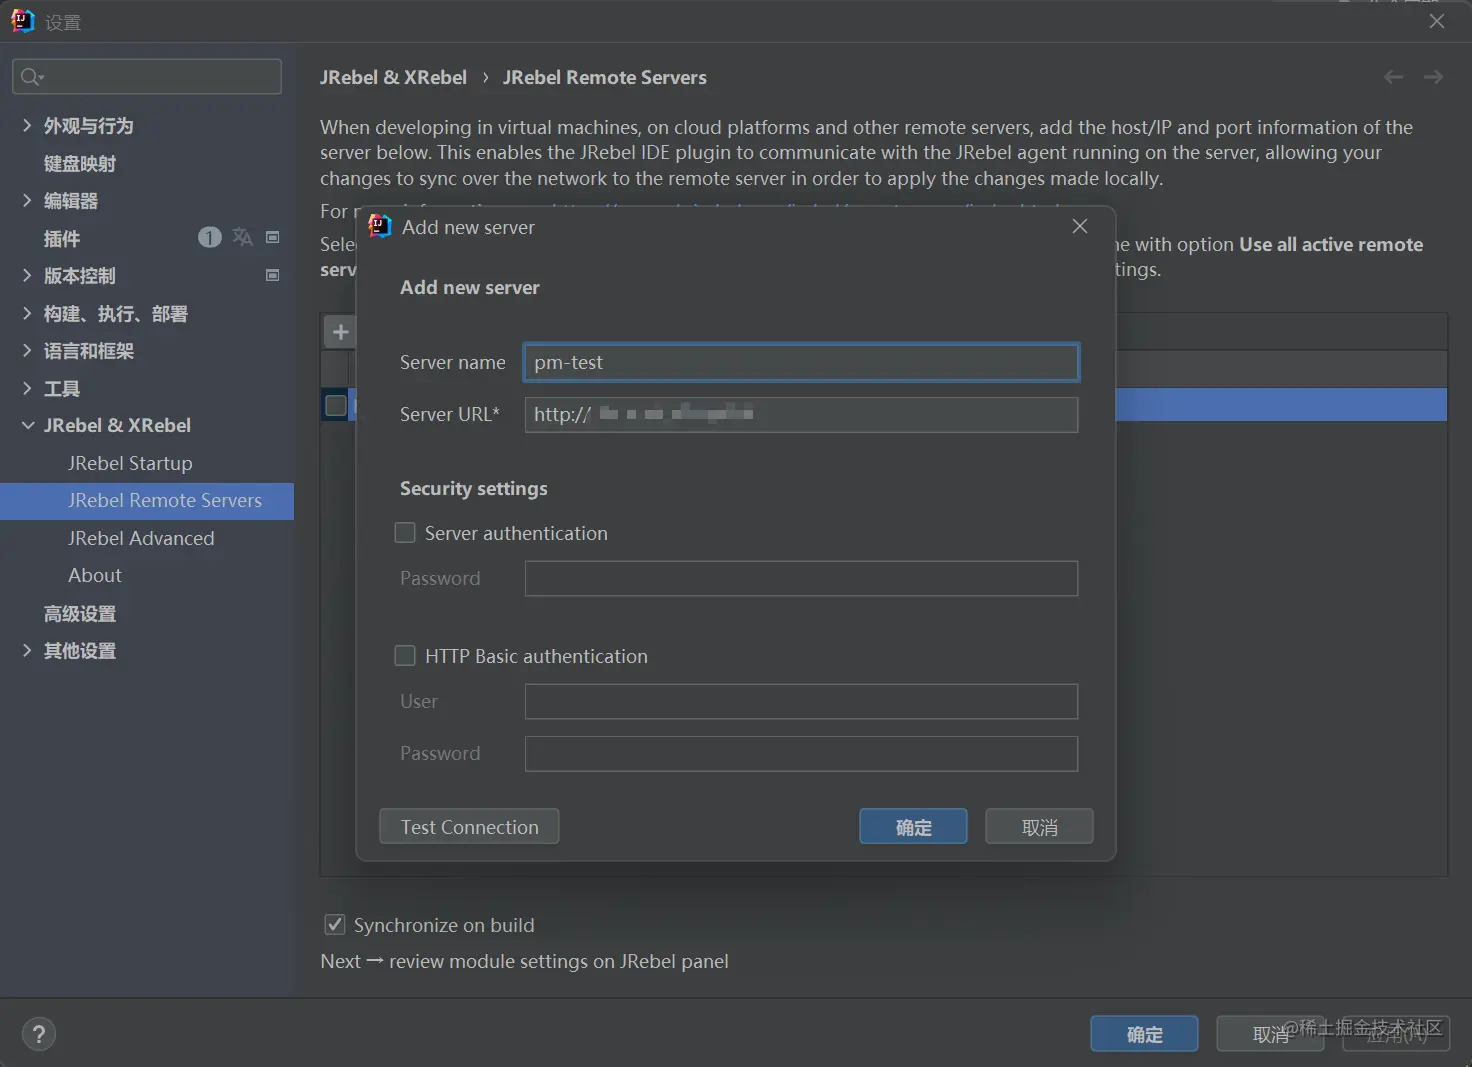Viewport: 1472px width, 1067px height.
Task: Click the plugin update count badge
Action: coord(209,237)
